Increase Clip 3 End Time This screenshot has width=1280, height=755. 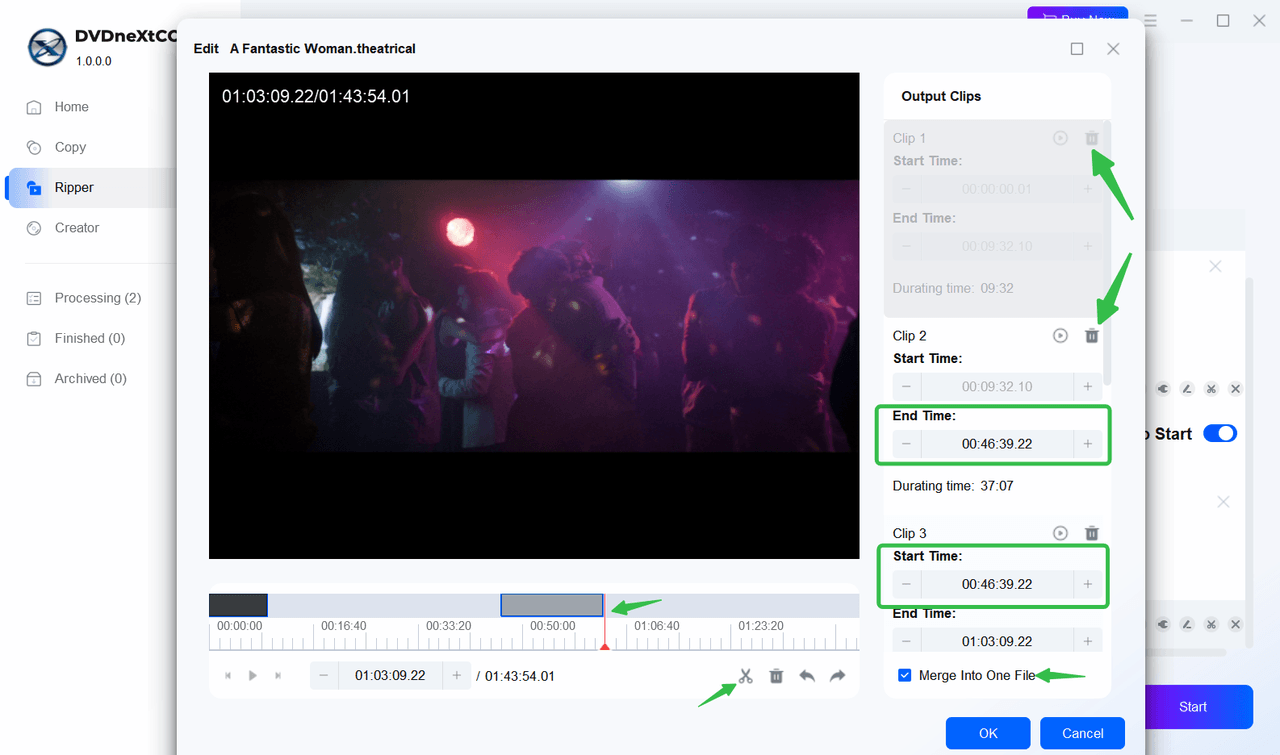(x=1088, y=641)
